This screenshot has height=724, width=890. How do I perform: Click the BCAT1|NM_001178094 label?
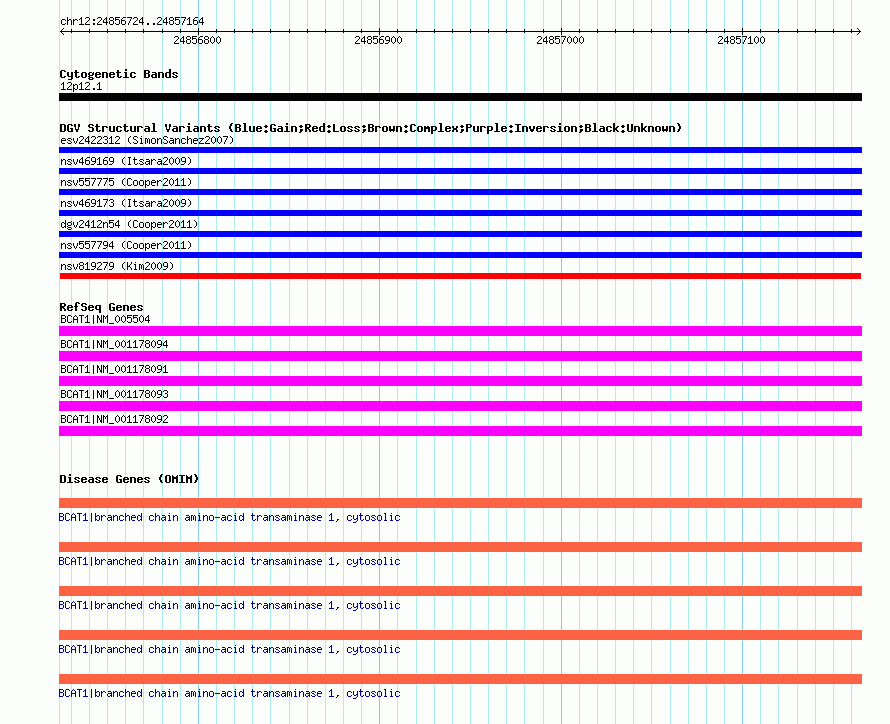coord(114,344)
